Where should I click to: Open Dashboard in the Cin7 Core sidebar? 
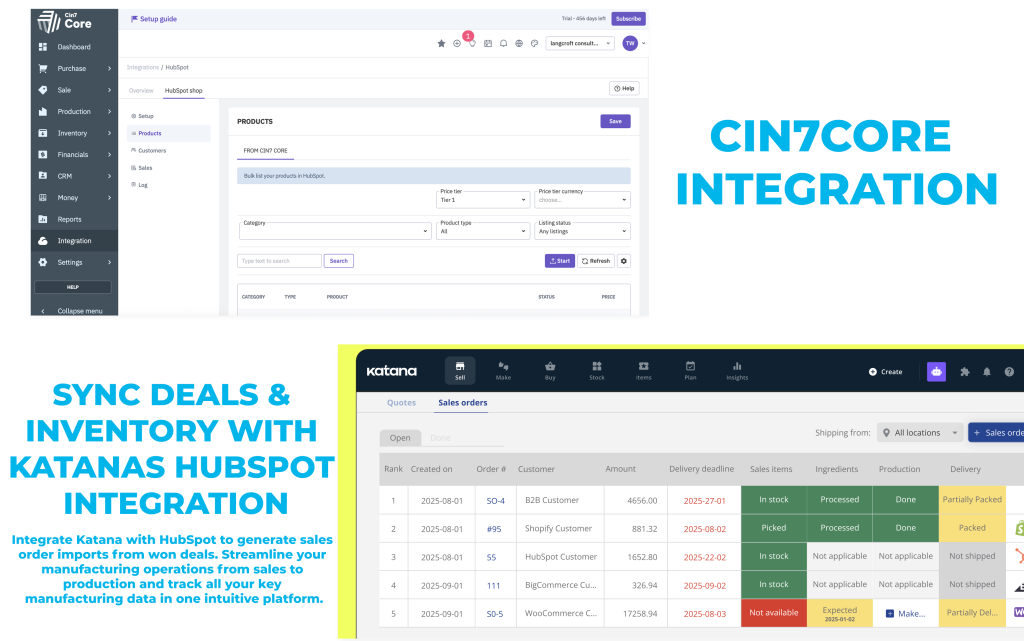point(74,47)
